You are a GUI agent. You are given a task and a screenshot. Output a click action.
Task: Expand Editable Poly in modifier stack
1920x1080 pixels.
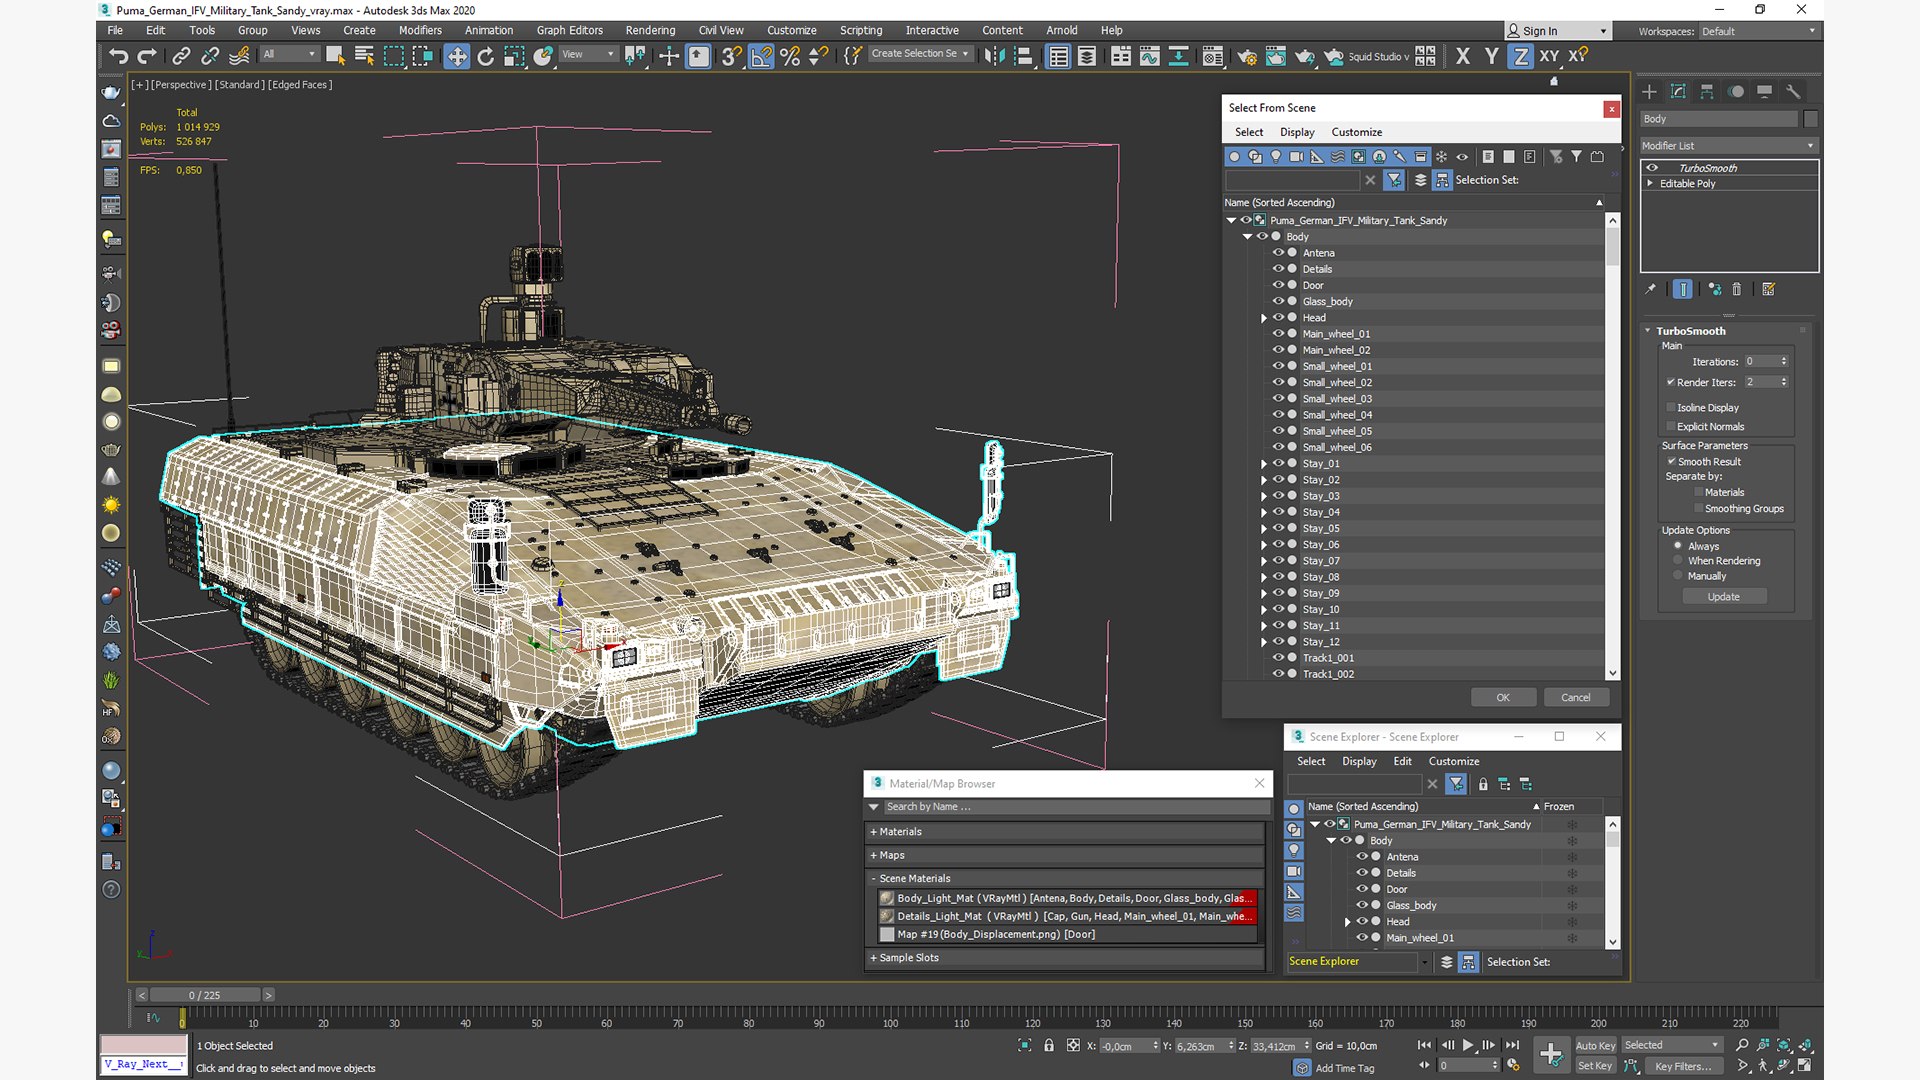pos(1650,184)
